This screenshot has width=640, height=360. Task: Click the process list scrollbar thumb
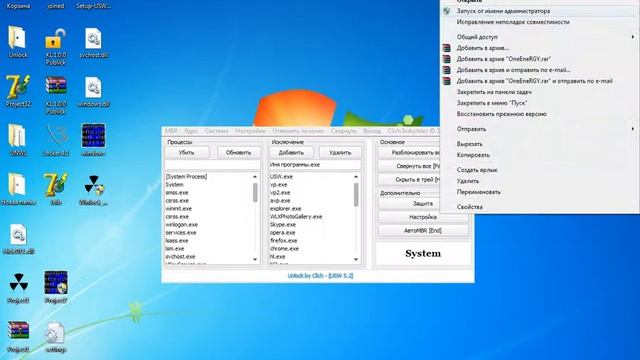(255, 192)
